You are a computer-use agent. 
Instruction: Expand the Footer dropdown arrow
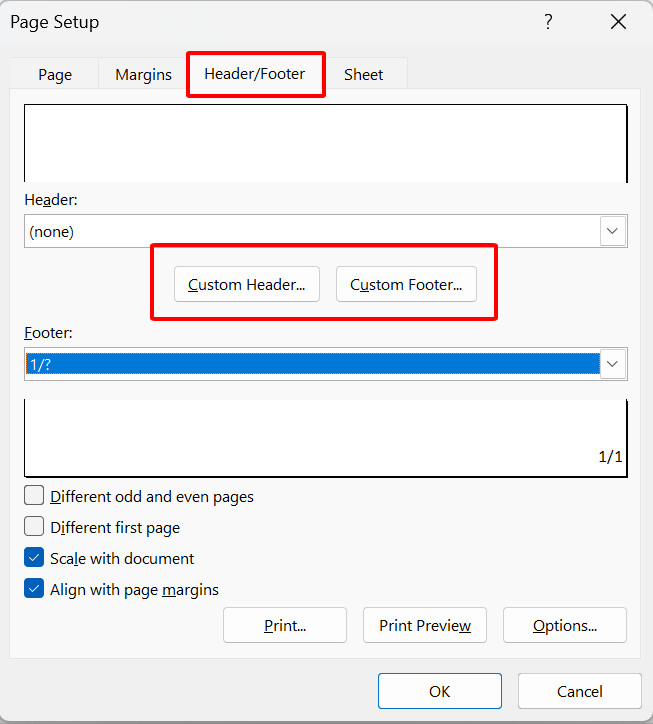pos(613,364)
